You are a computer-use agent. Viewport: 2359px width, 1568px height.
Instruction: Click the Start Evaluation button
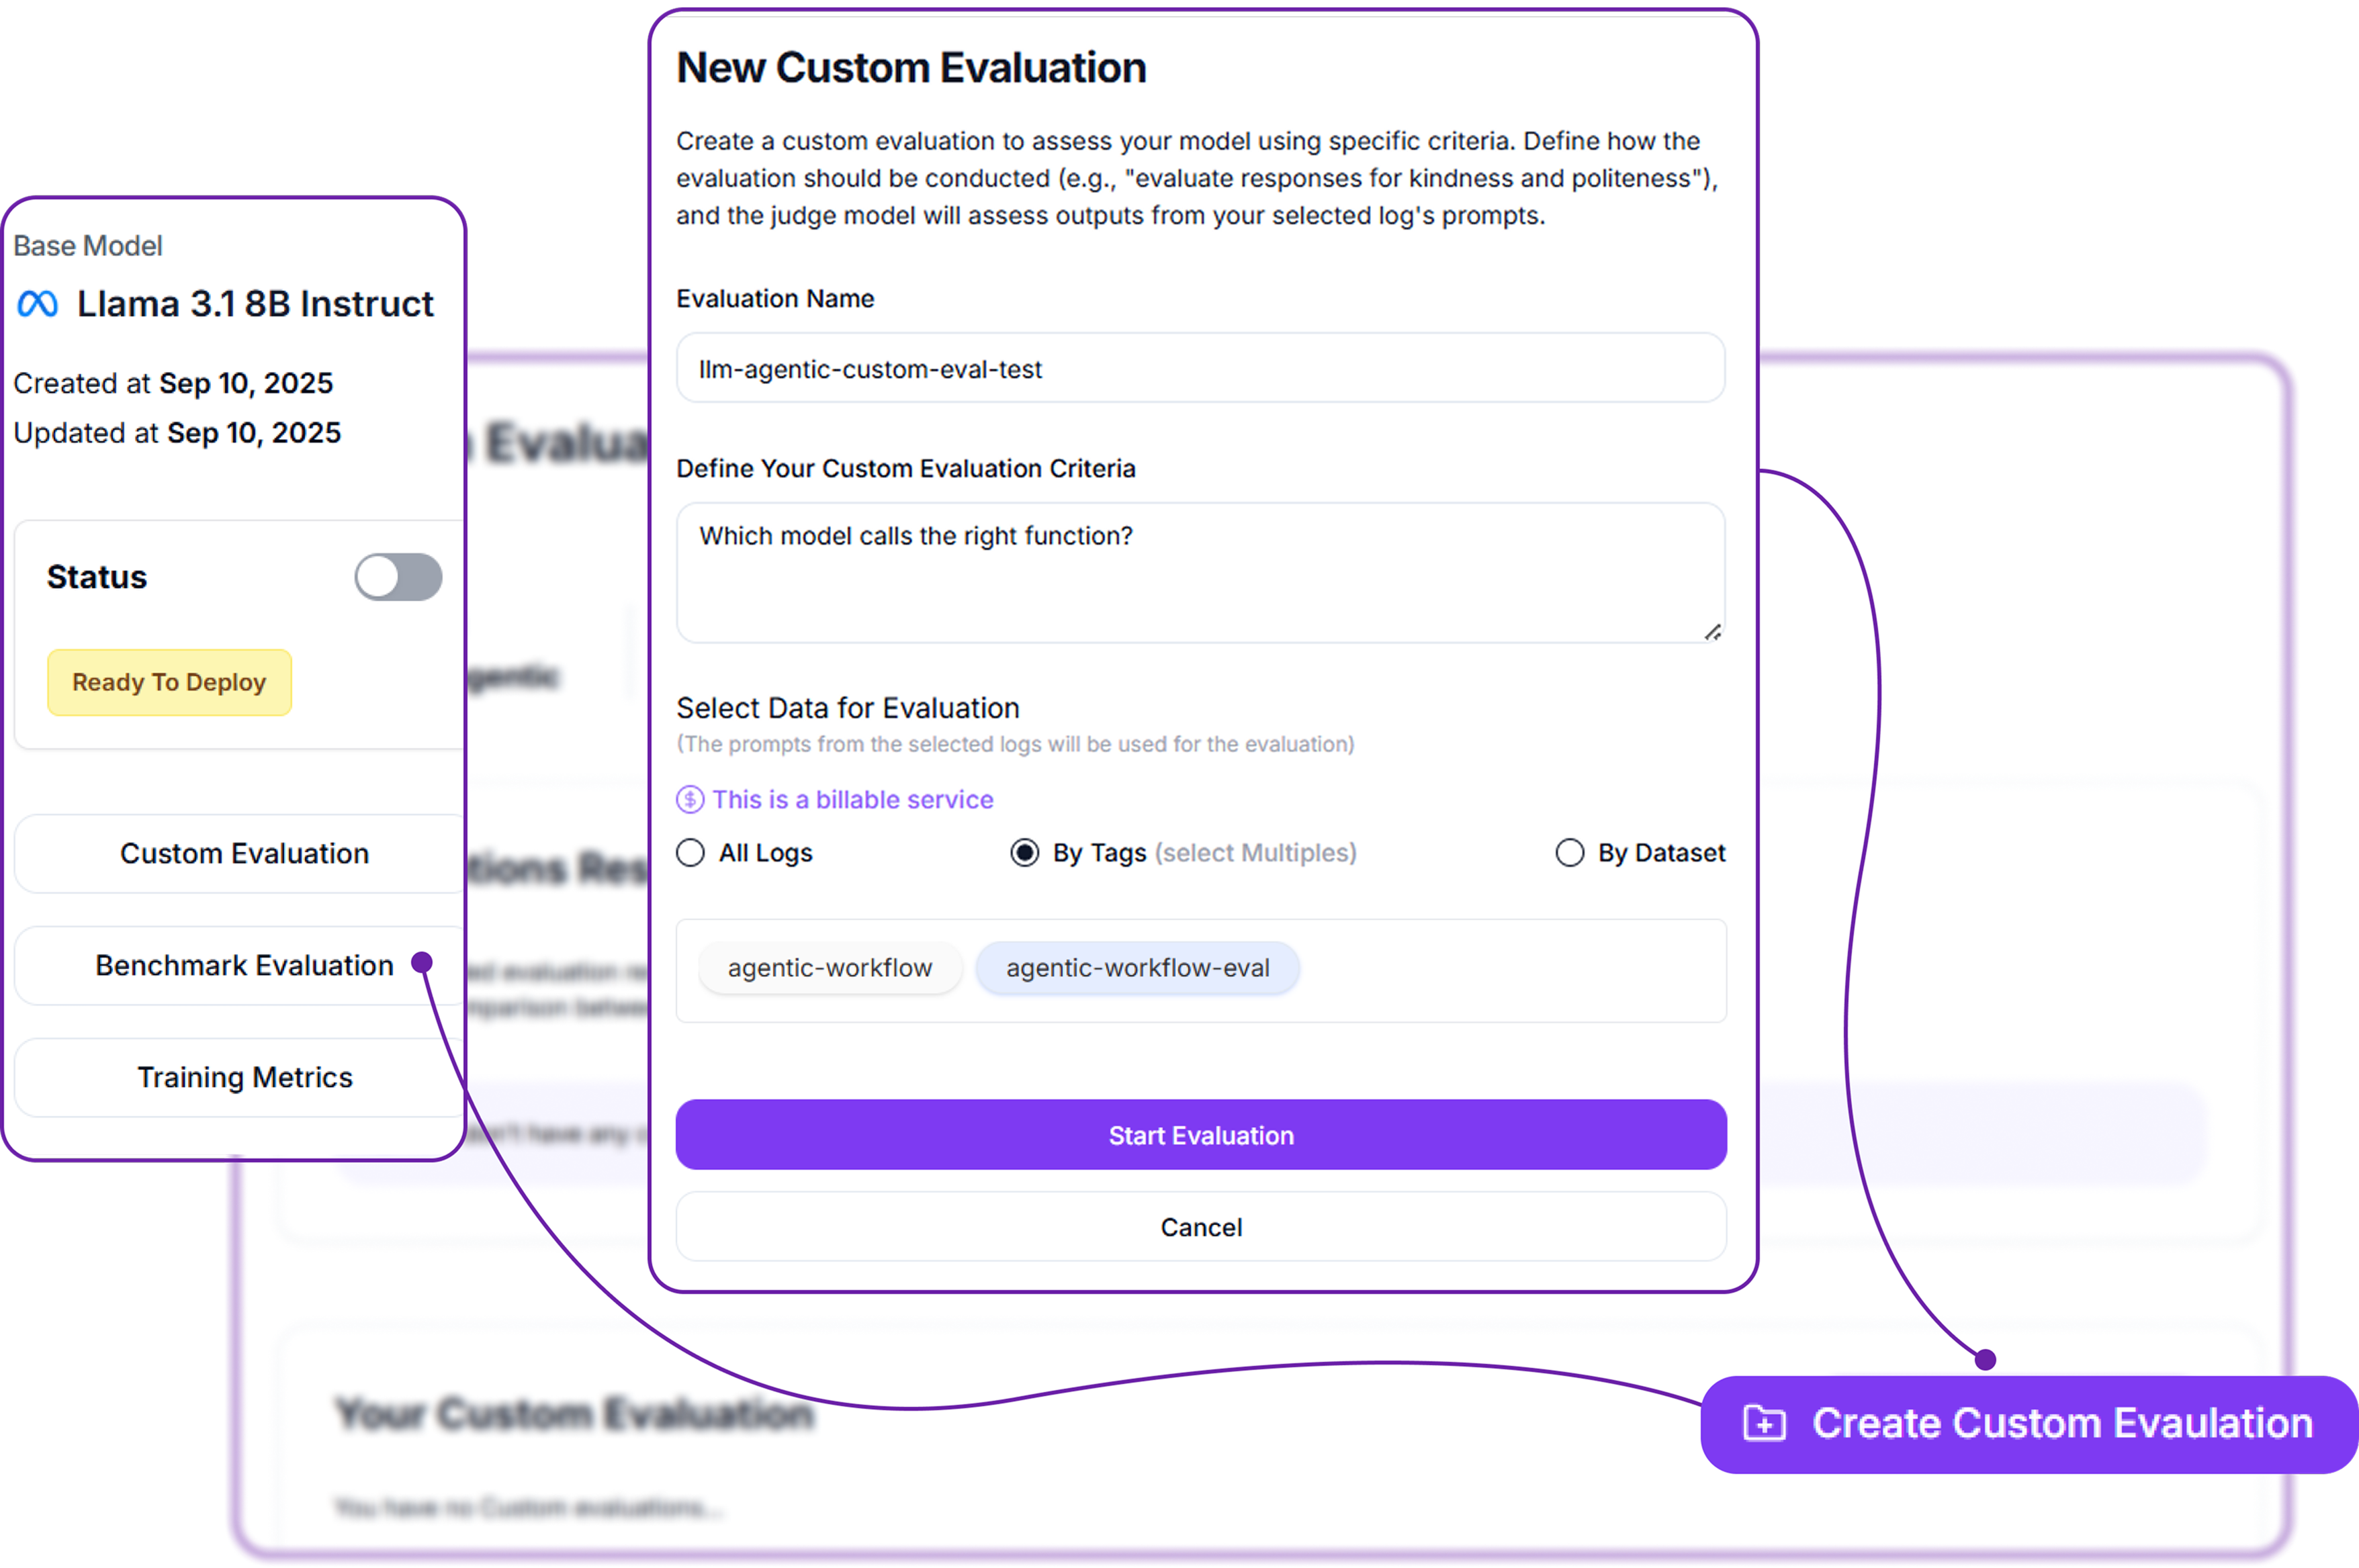pos(1201,1135)
